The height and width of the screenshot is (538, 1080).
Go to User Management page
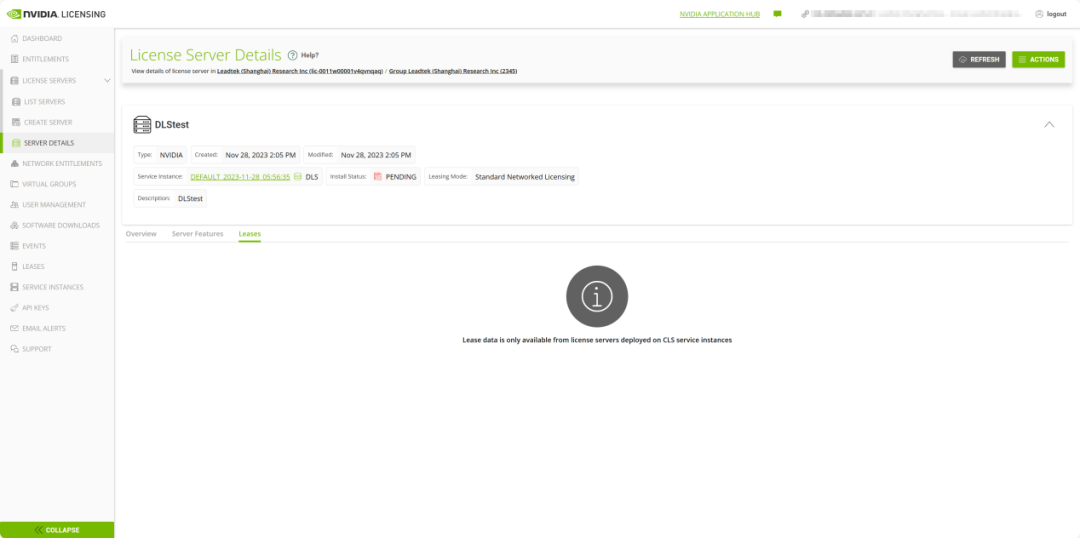[54, 205]
